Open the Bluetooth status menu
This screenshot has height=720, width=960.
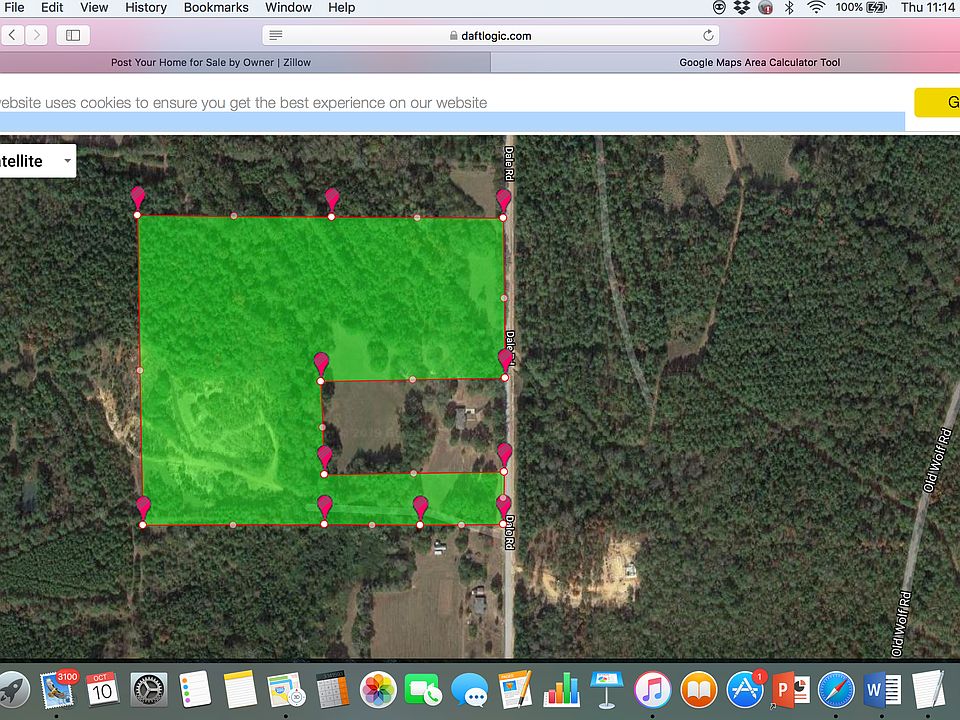tap(789, 7)
